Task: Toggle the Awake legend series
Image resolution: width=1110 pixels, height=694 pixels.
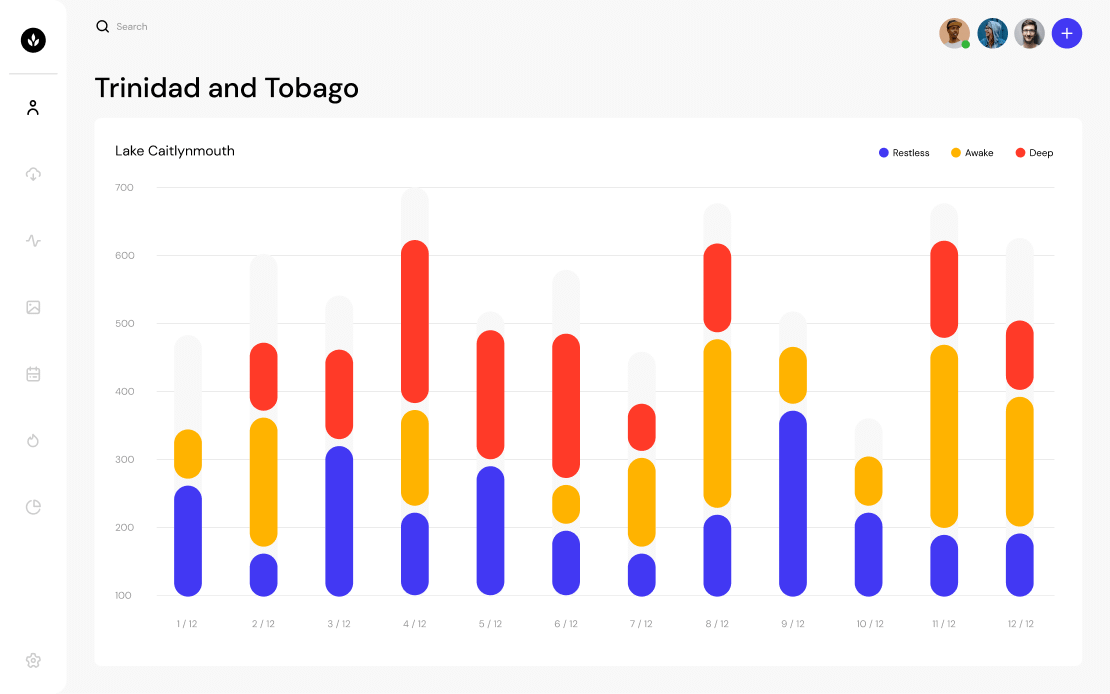Action: pyautogui.click(x=972, y=153)
